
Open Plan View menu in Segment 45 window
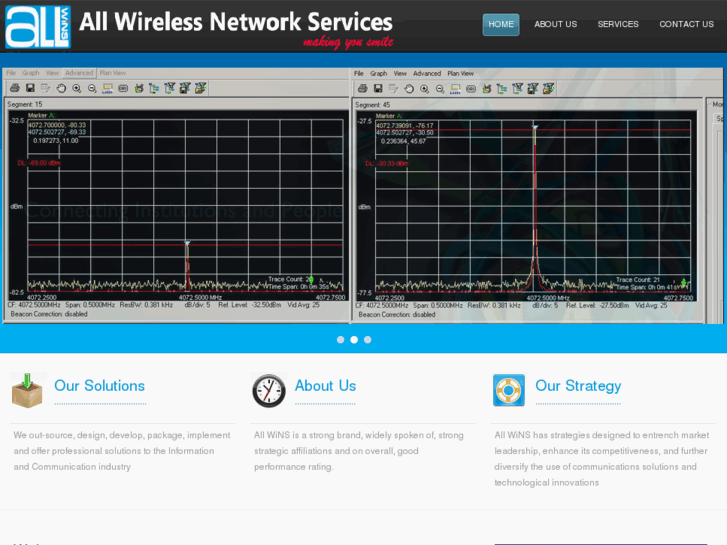(460, 73)
